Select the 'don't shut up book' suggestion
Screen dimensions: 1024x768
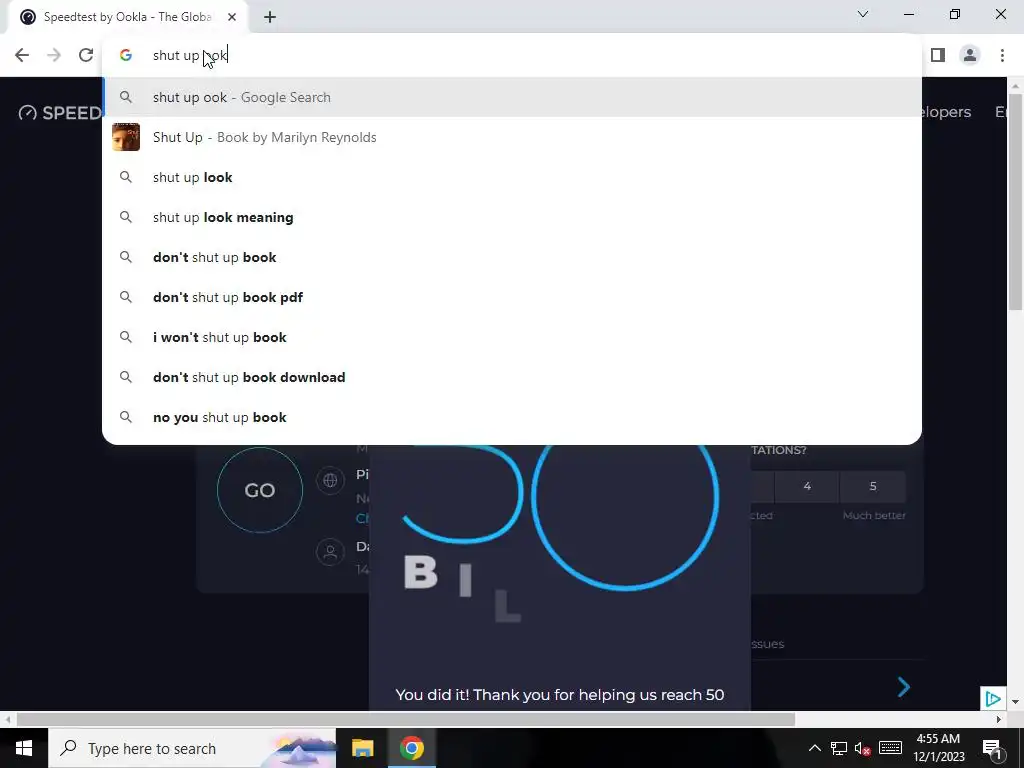pyautogui.click(x=512, y=257)
